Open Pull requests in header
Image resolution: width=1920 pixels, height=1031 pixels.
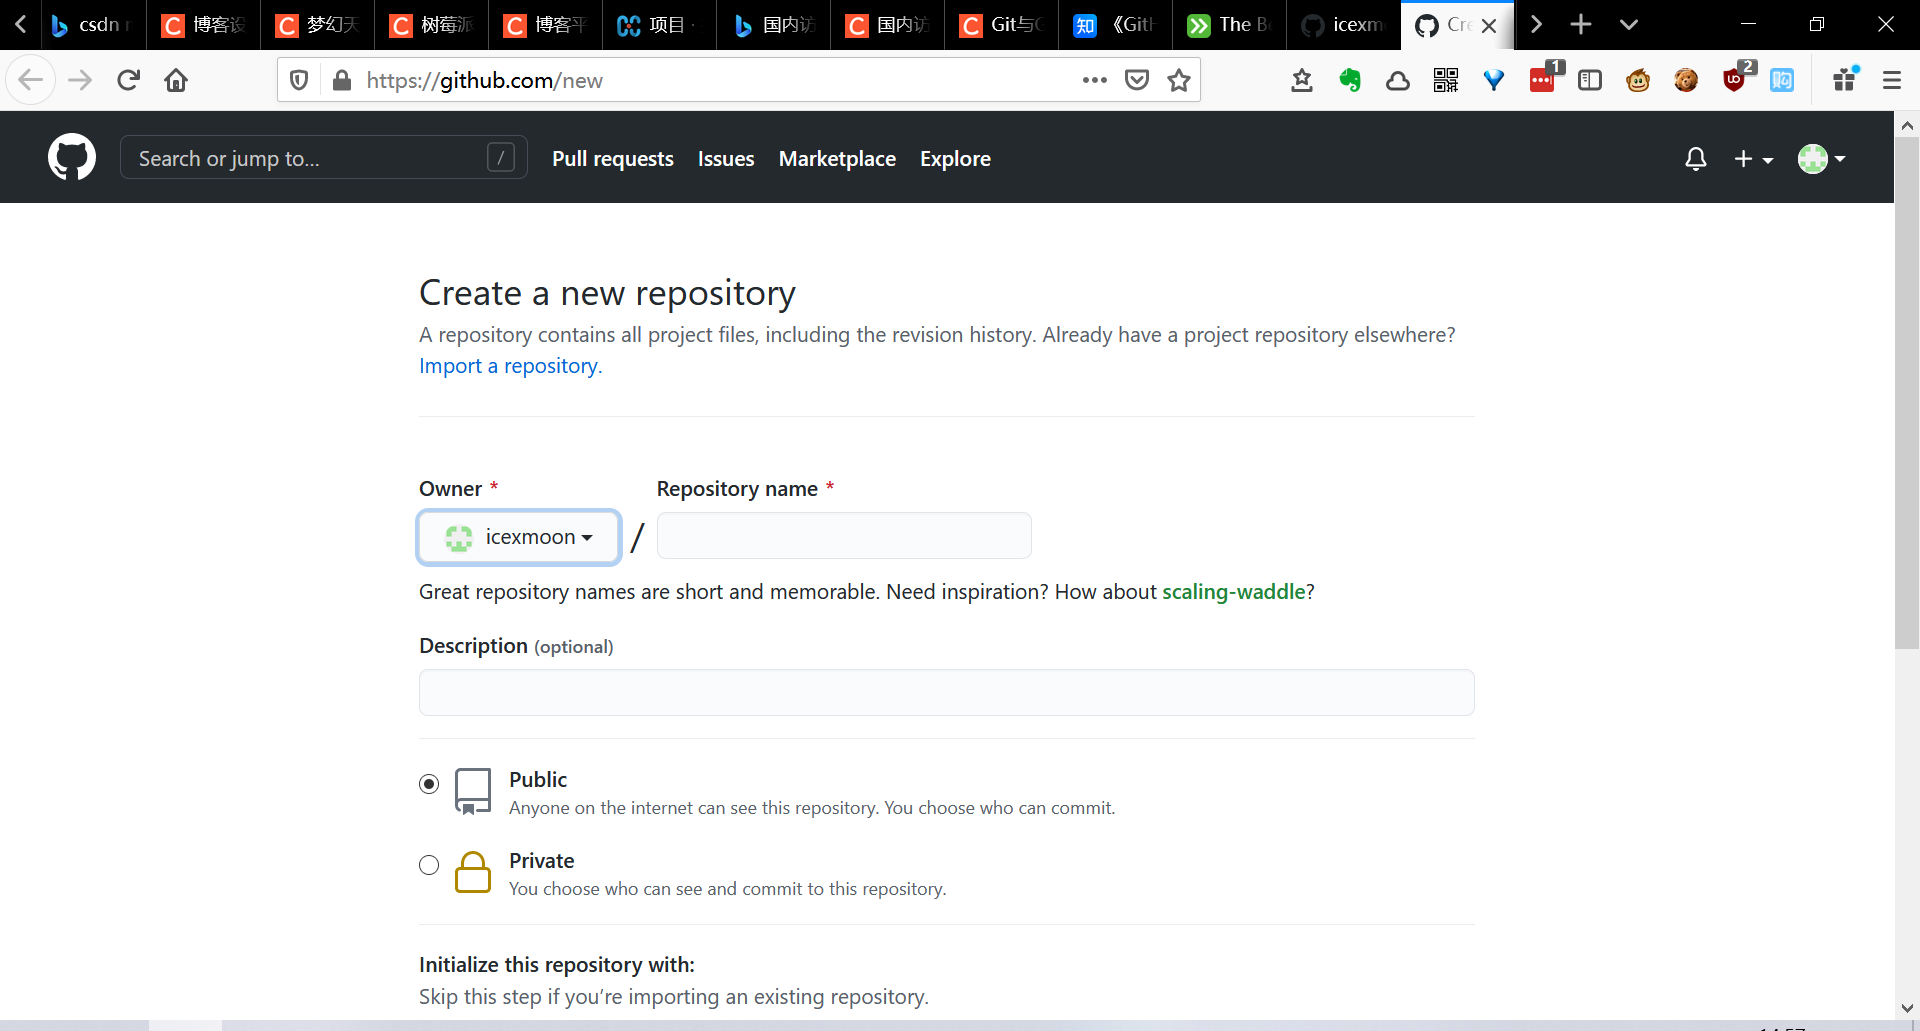click(x=613, y=159)
